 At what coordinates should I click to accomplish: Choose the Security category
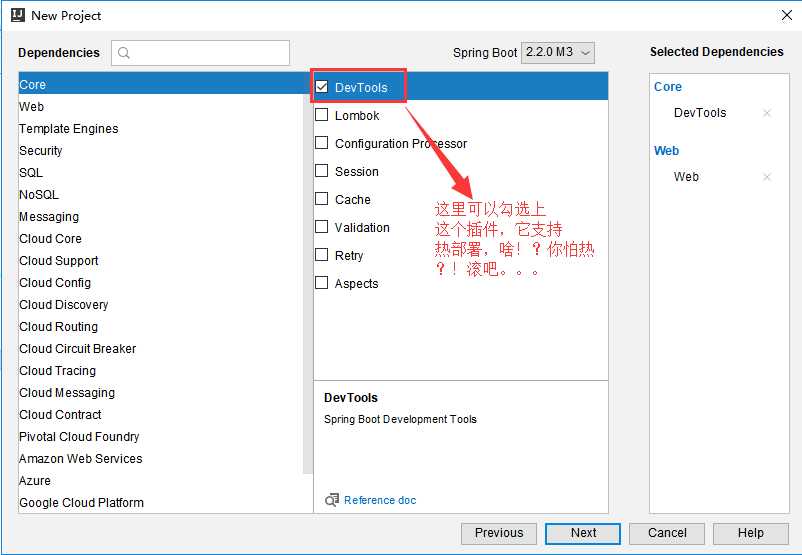[x=161, y=150]
